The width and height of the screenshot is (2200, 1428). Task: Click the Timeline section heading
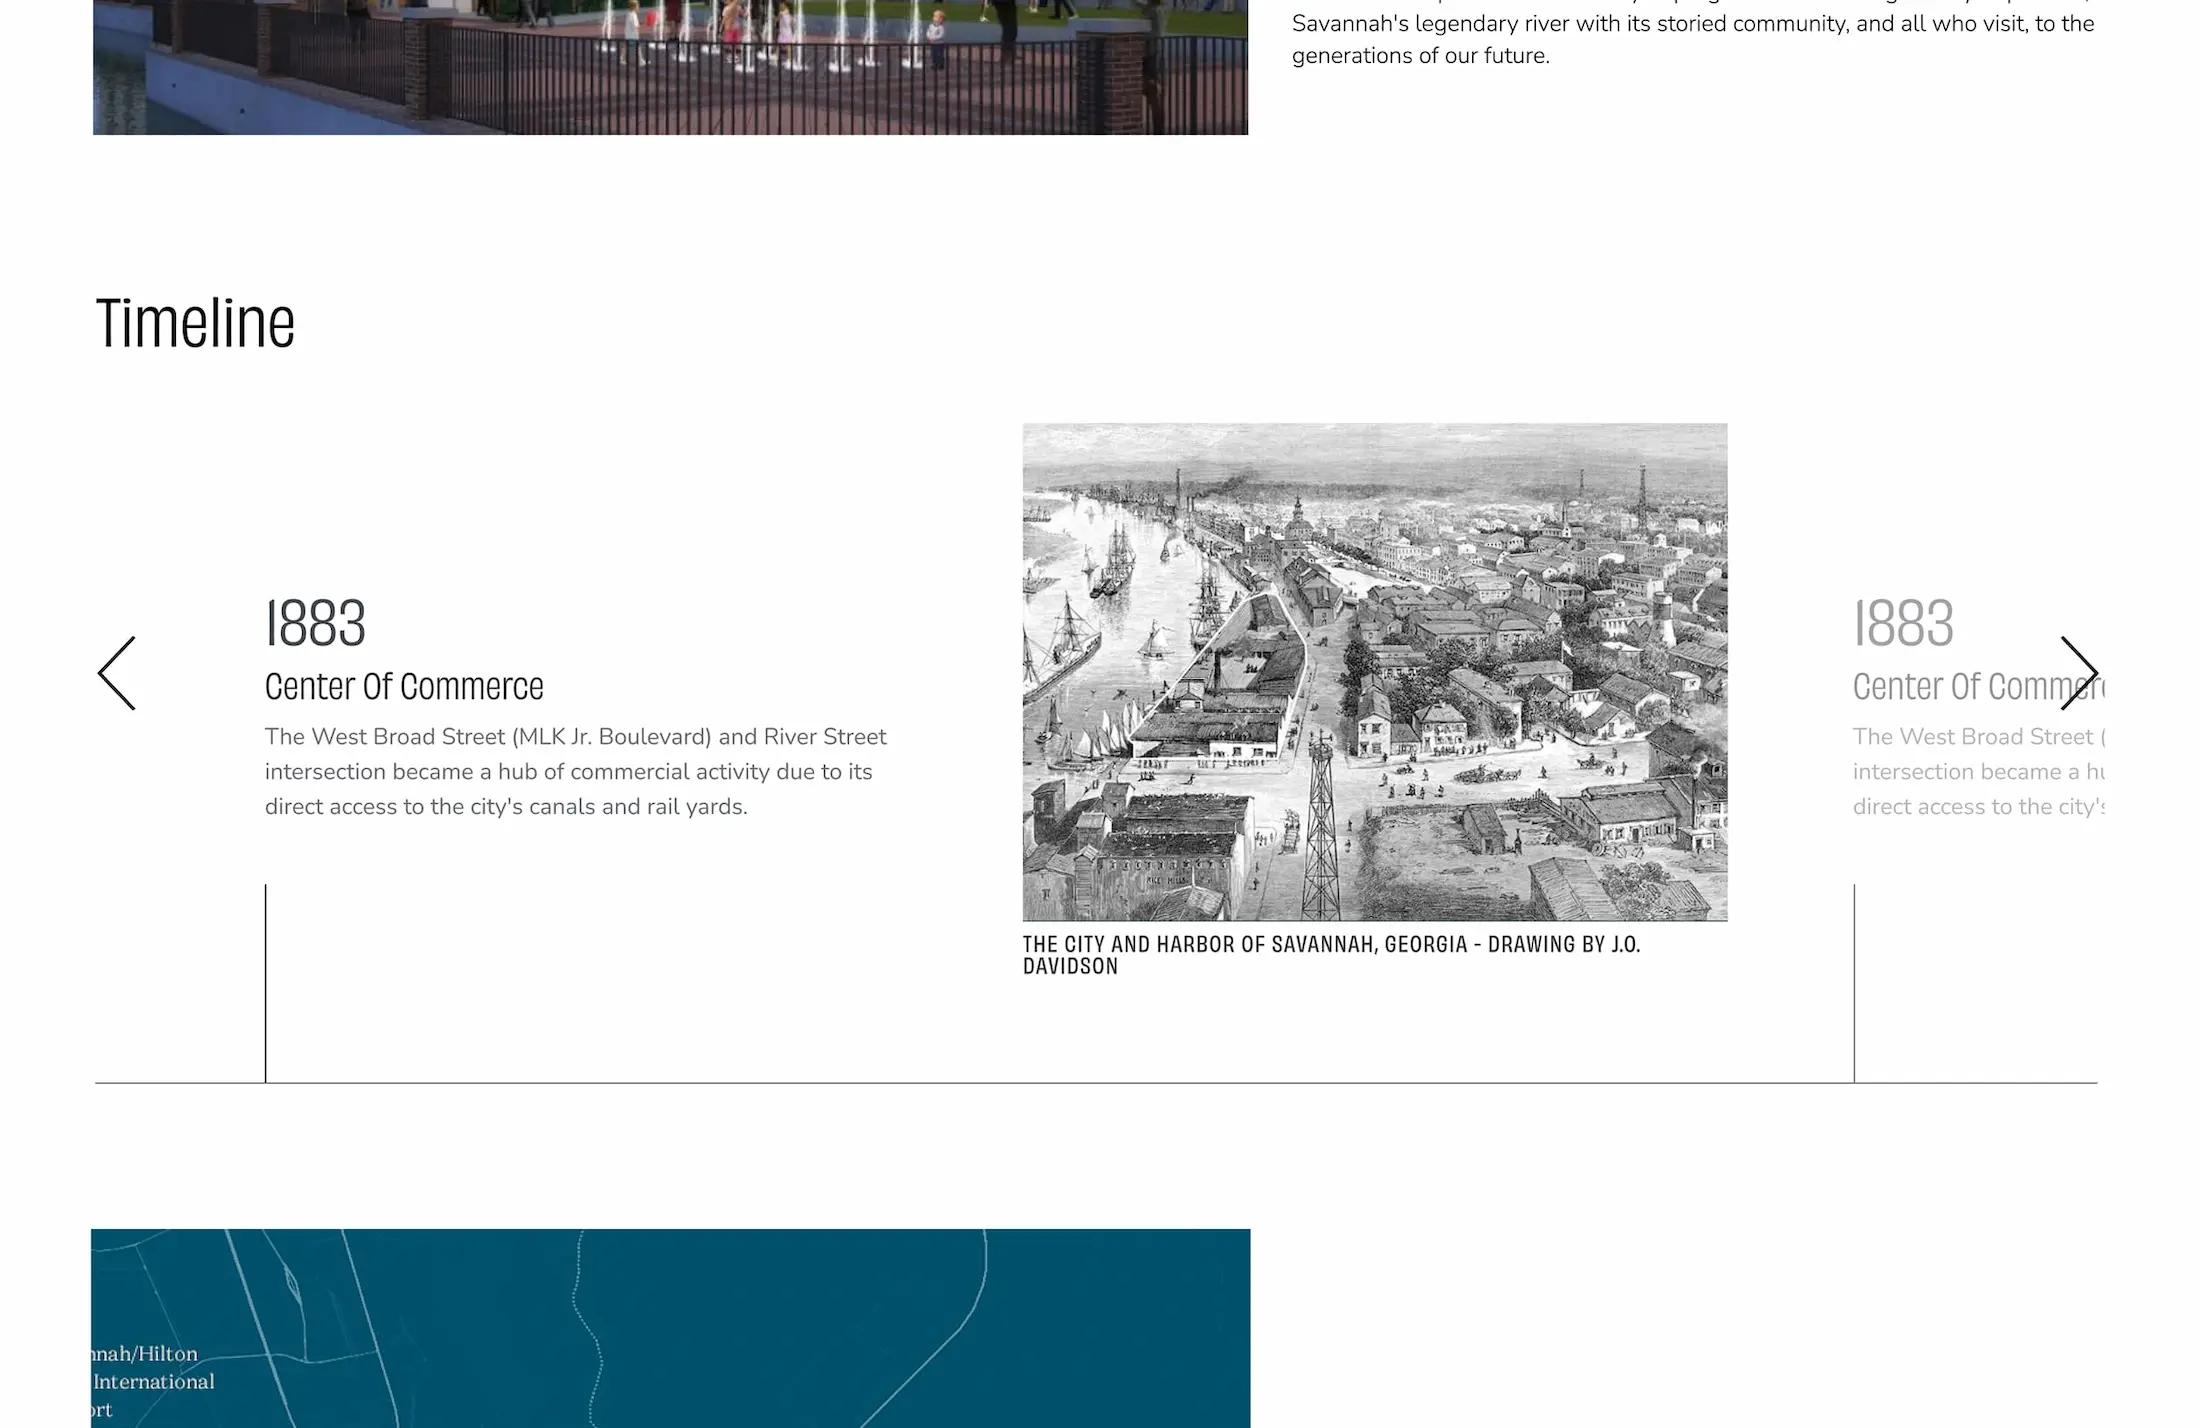click(196, 321)
